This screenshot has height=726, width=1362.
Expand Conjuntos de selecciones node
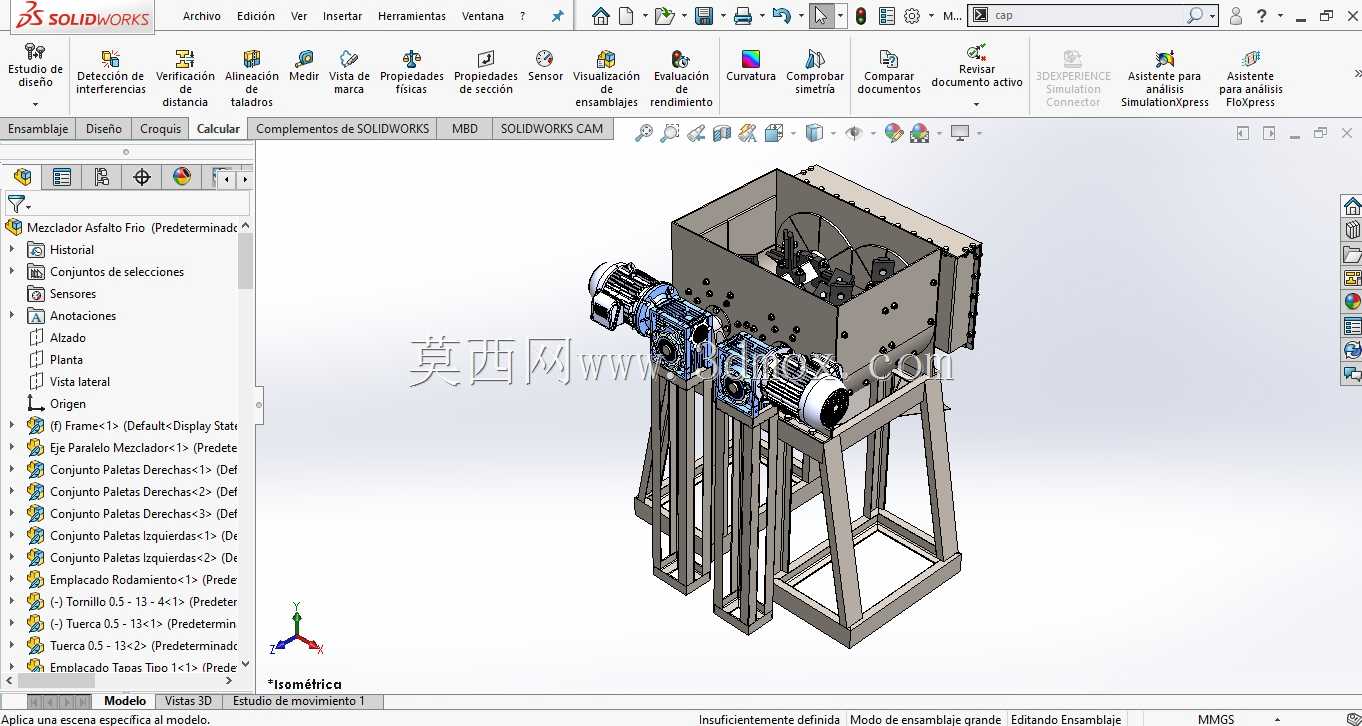tap(12, 272)
